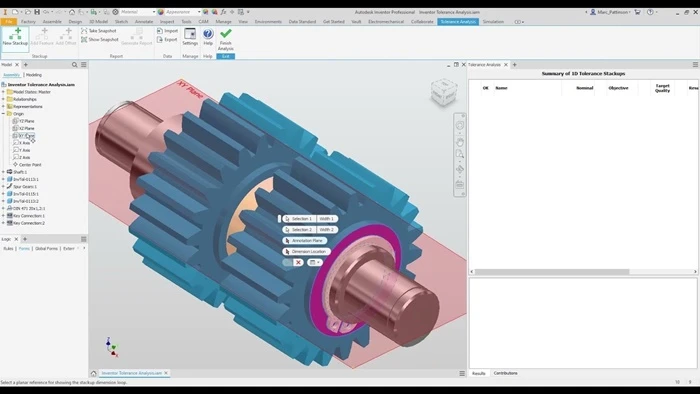Open the Contributors tab
The image size is (700, 394).
click(x=505, y=373)
